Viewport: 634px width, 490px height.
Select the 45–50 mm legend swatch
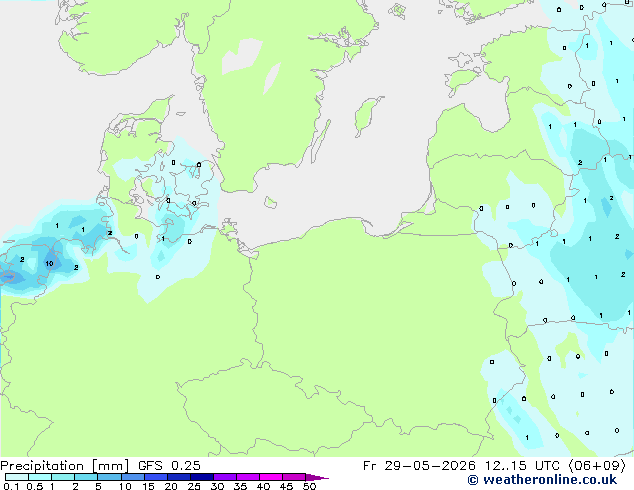tap(294, 477)
